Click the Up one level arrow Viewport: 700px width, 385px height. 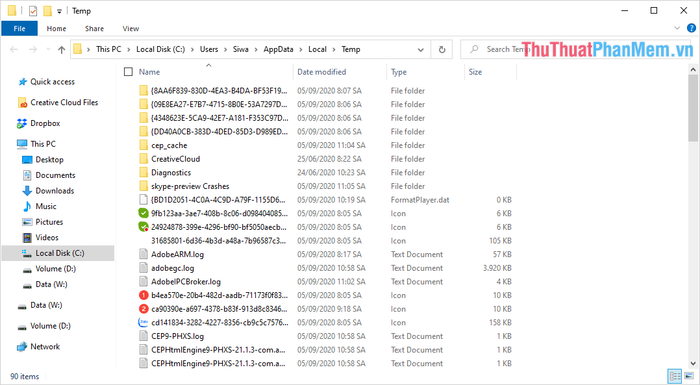point(62,50)
